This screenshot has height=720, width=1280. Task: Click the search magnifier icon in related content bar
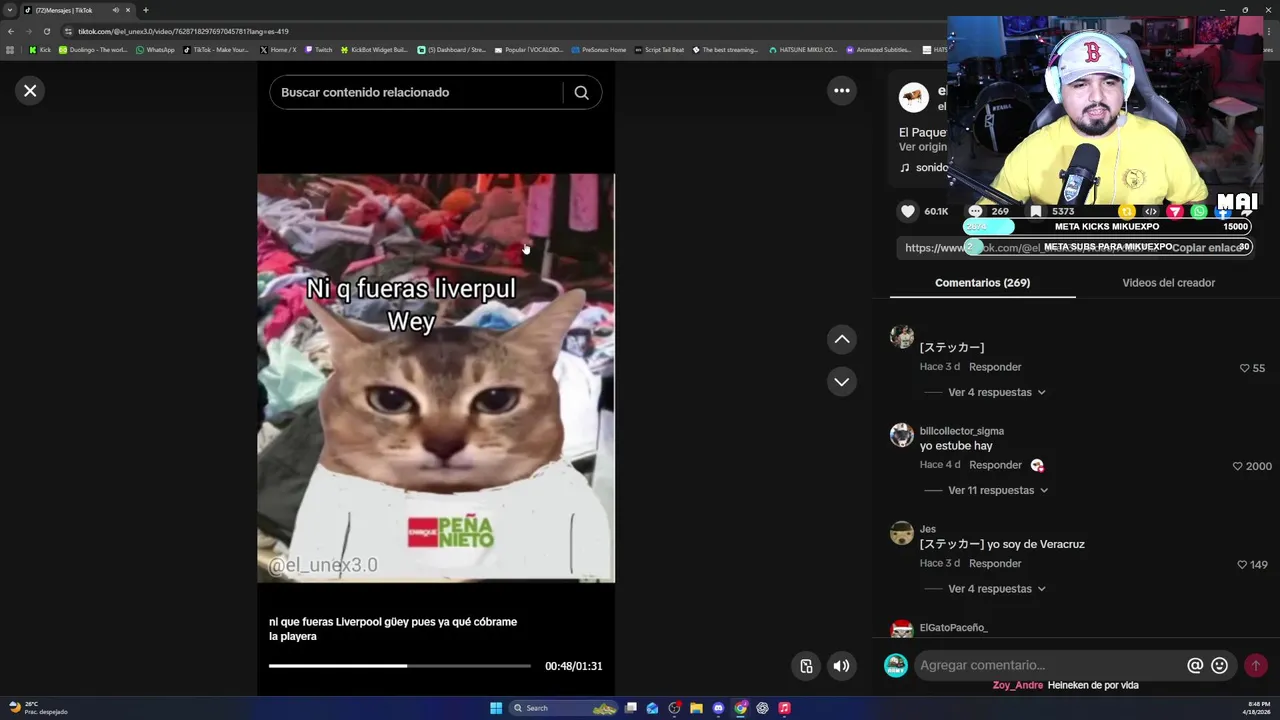click(581, 93)
